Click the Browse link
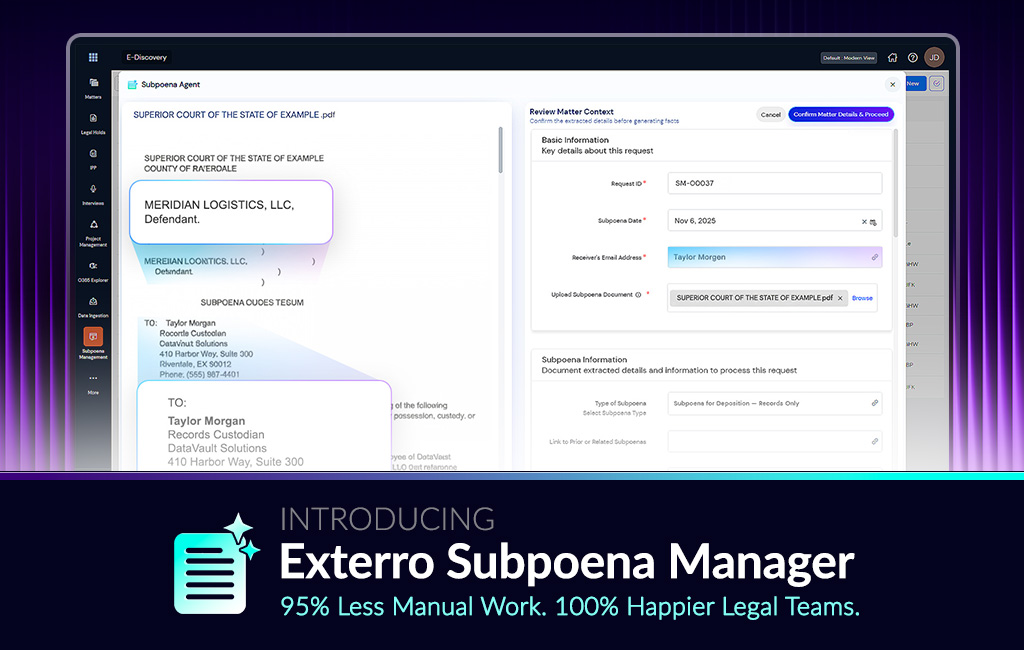The width and height of the screenshot is (1024, 650). point(862,298)
